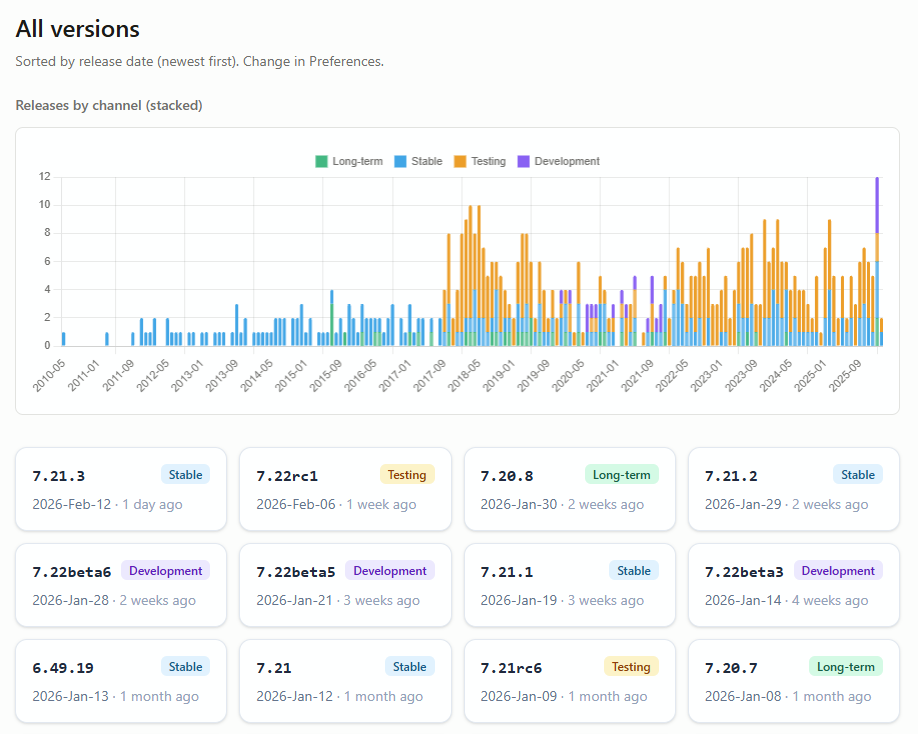Click the Stable badge on 7.21.3
The image size is (918, 734).
click(186, 475)
